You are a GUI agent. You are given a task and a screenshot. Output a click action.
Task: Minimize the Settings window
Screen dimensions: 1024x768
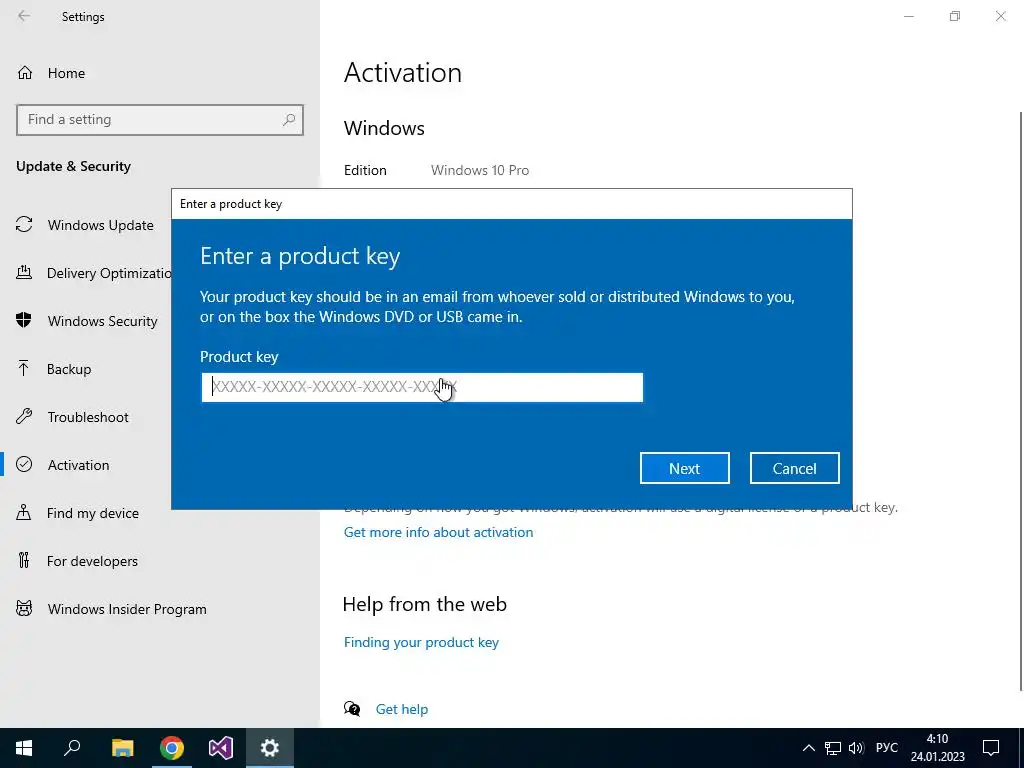coord(909,16)
